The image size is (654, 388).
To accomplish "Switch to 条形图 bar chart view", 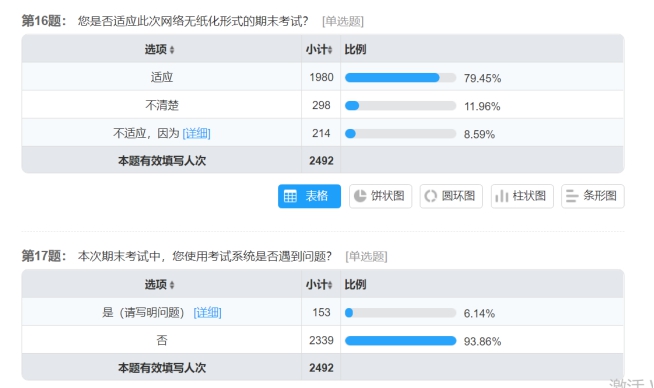I will [593, 196].
